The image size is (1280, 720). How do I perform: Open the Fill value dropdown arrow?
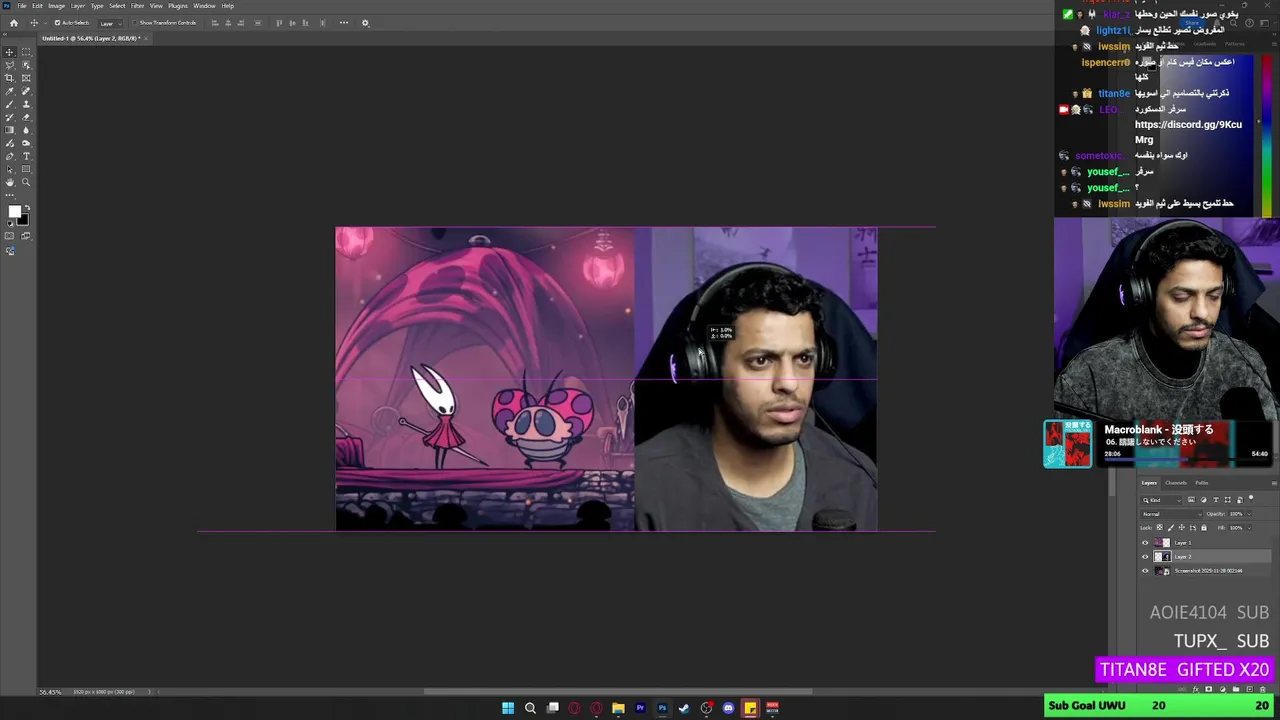[x=1249, y=528]
